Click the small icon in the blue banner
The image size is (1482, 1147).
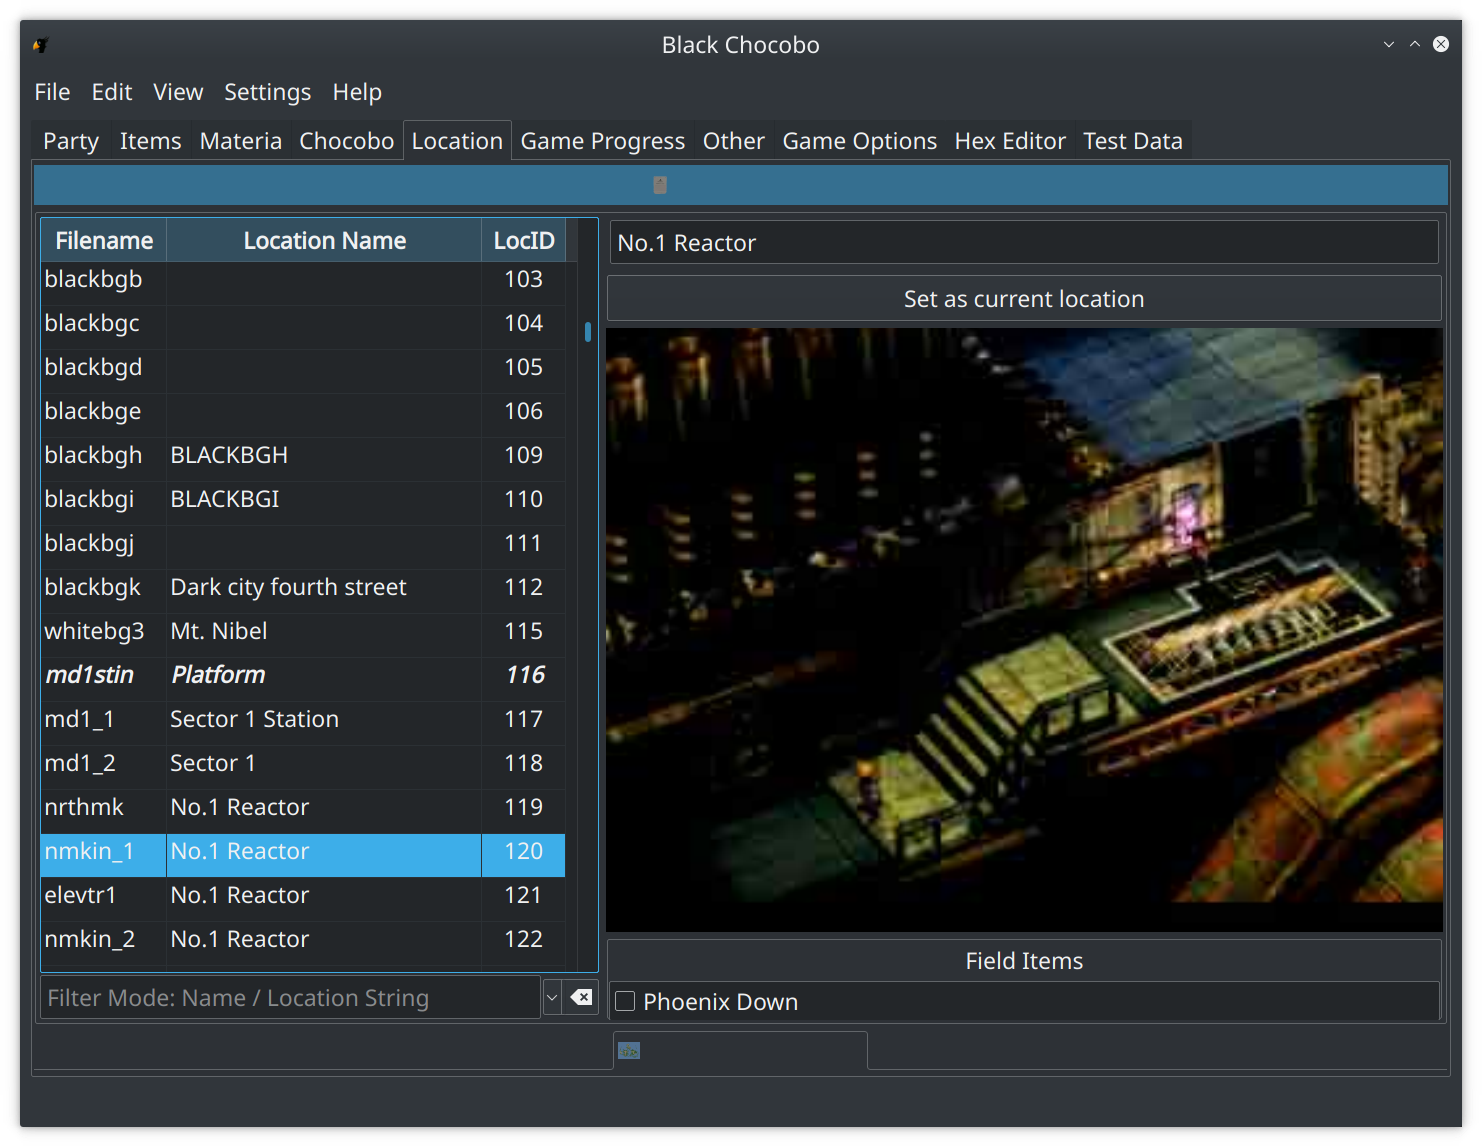point(660,185)
